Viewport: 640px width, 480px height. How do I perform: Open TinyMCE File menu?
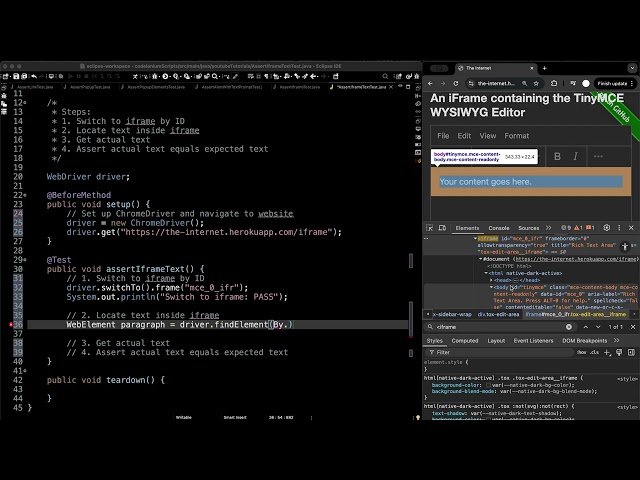[443, 136]
